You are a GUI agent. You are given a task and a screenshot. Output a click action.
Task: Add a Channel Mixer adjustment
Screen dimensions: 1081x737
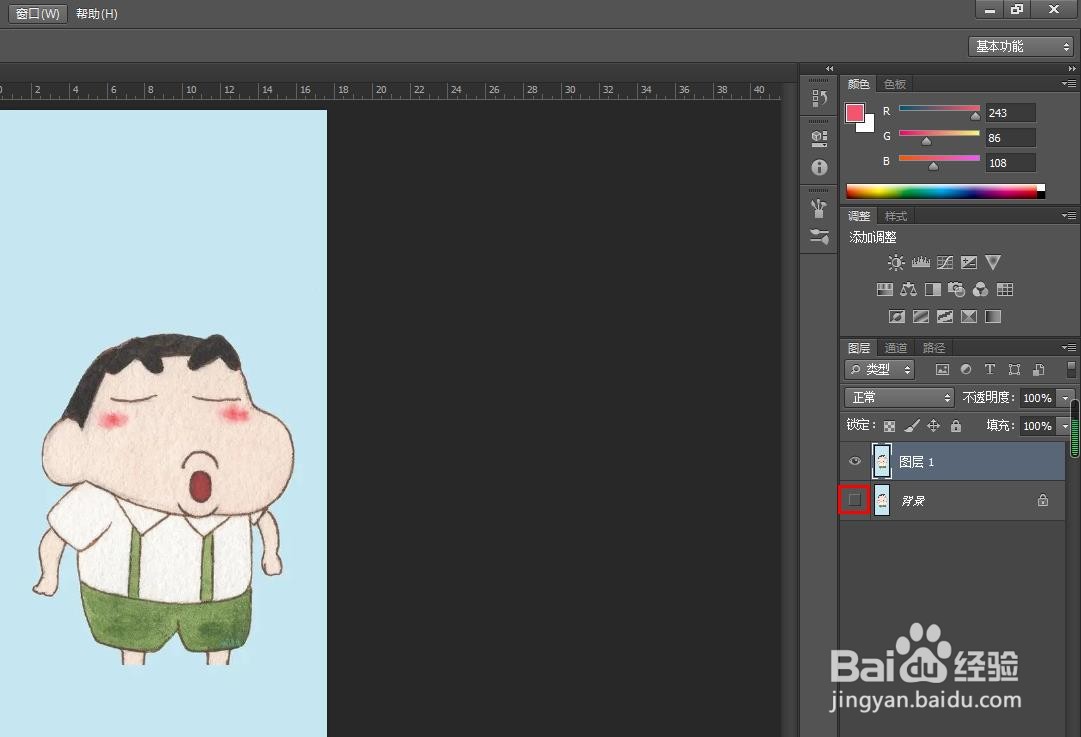pyautogui.click(x=980, y=290)
